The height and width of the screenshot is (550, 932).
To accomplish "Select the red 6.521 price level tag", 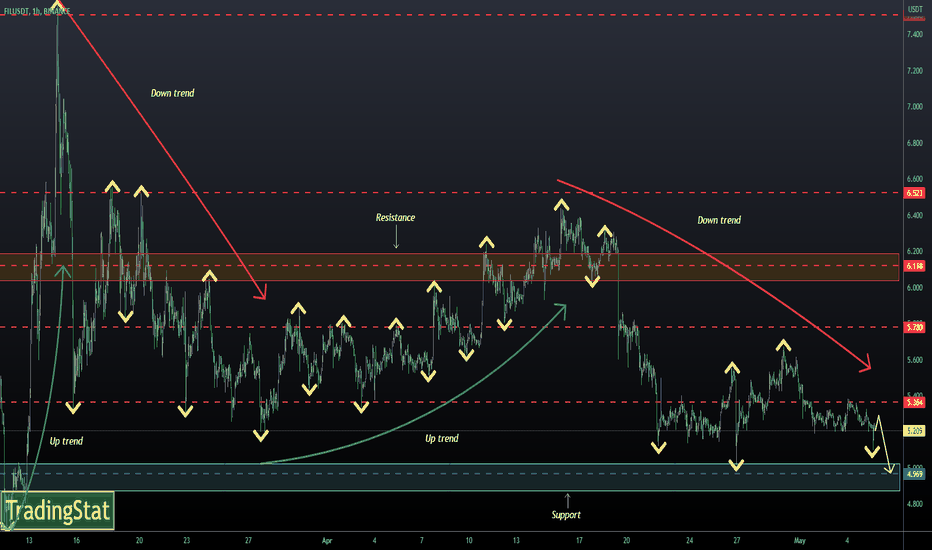I will click(x=914, y=193).
